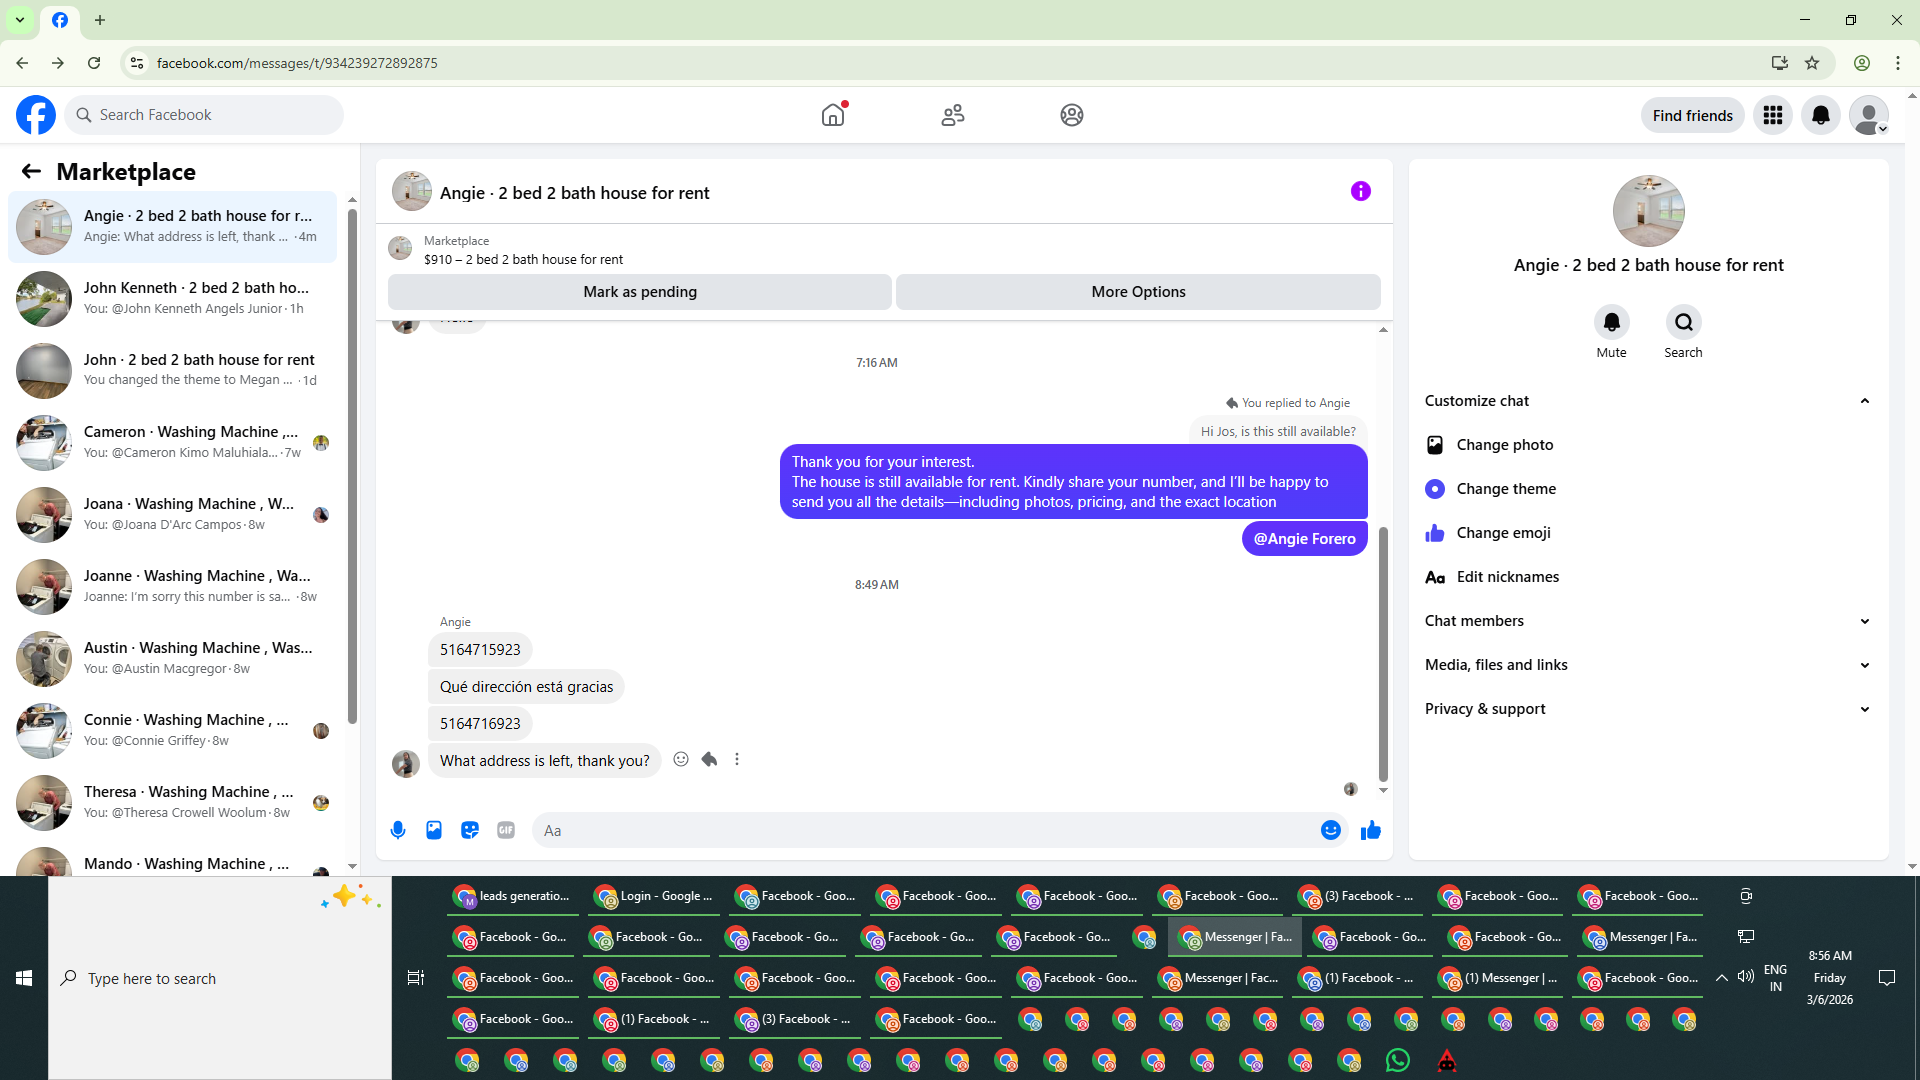Open the sticker picker icon
1920x1080 pixels.
pos(470,830)
